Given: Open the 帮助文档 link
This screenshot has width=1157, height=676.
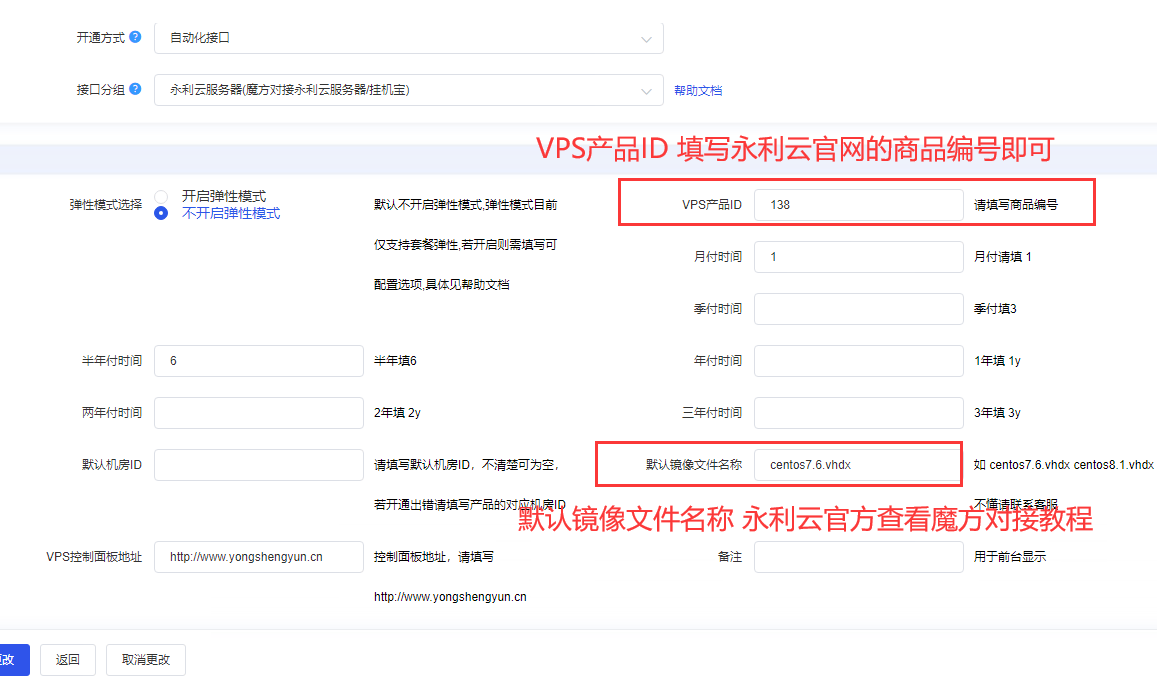Looking at the screenshot, I should coord(698,90).
